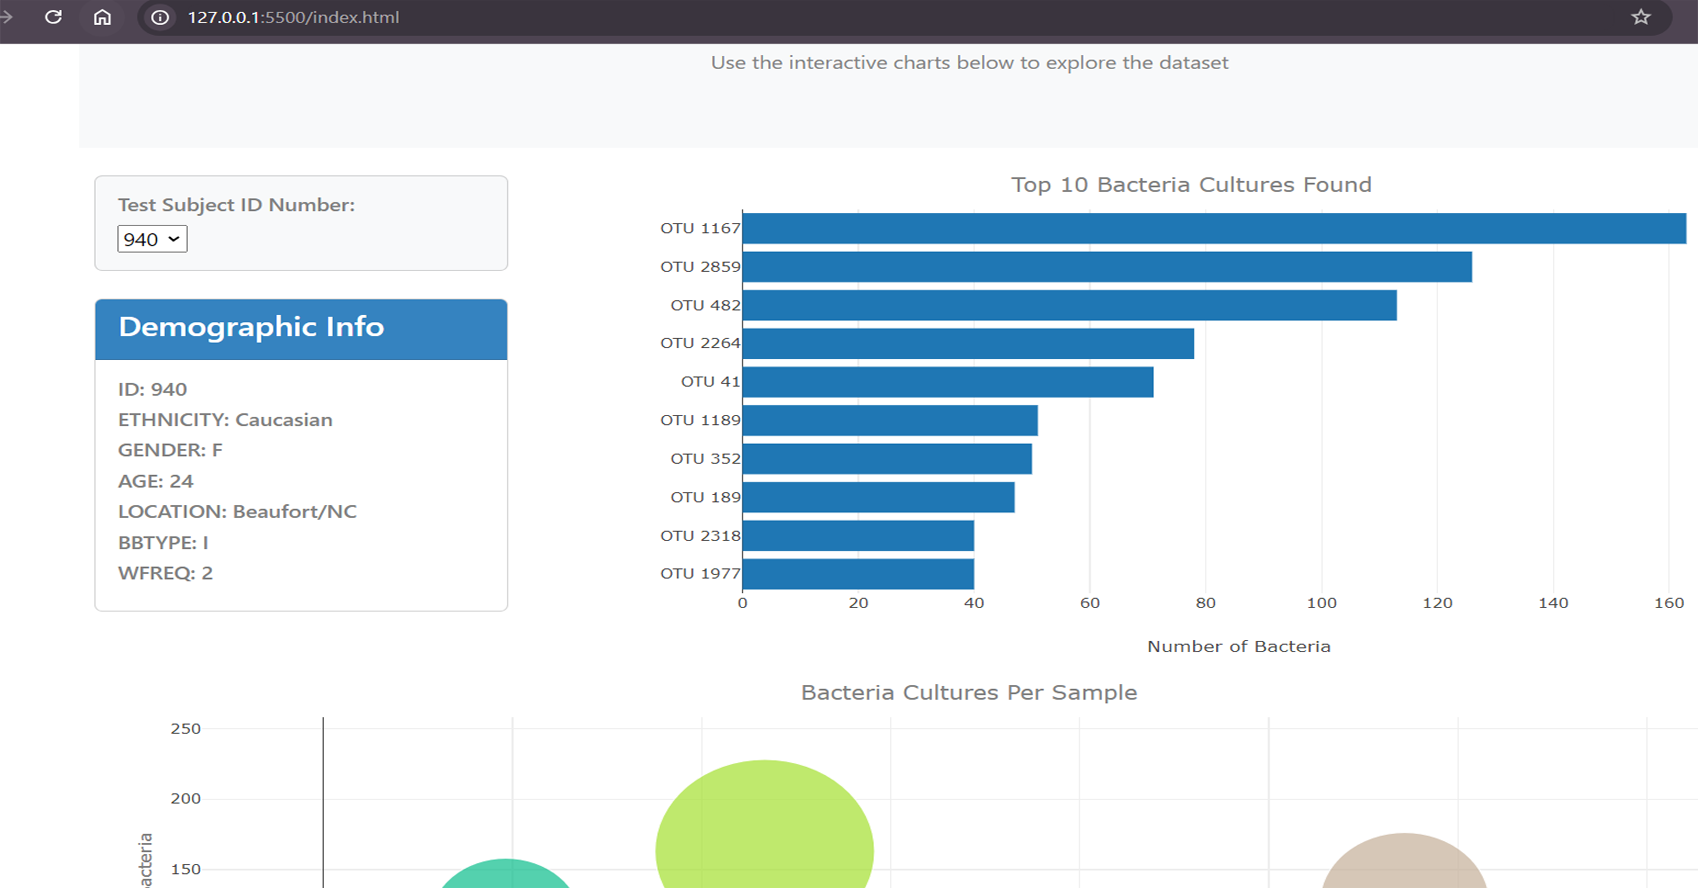Open the site information icon

point(159,17)
